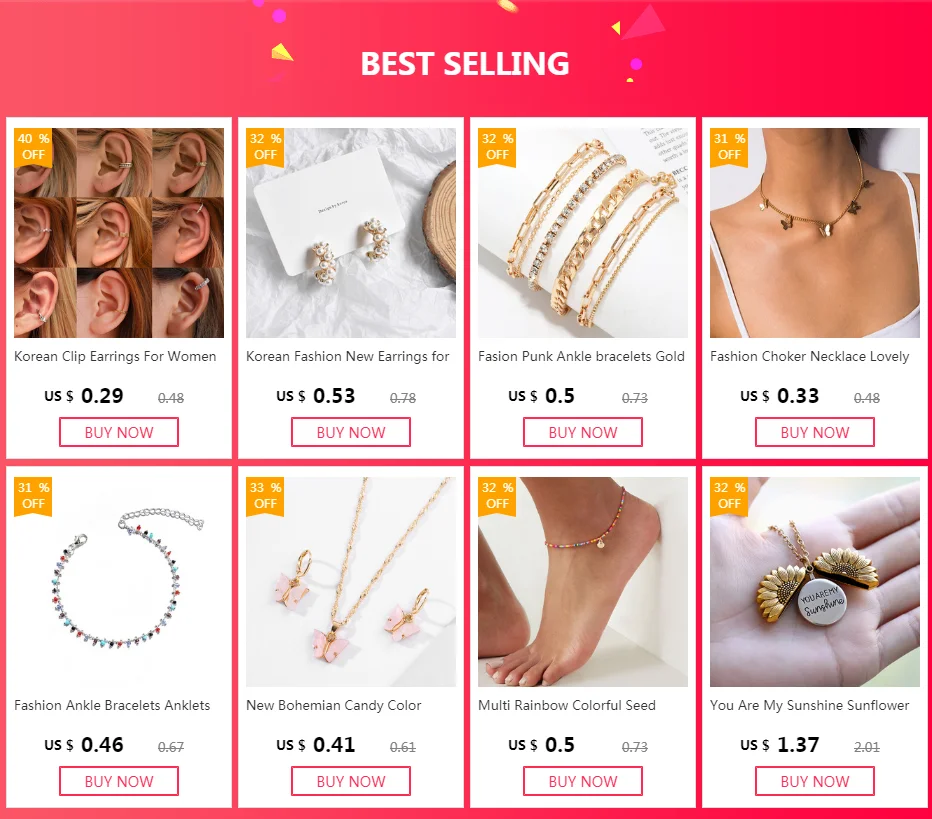Viewport: 932px width, 819px height.
Task: Open the Korean Clip Earrings product image
Action: 119,233
